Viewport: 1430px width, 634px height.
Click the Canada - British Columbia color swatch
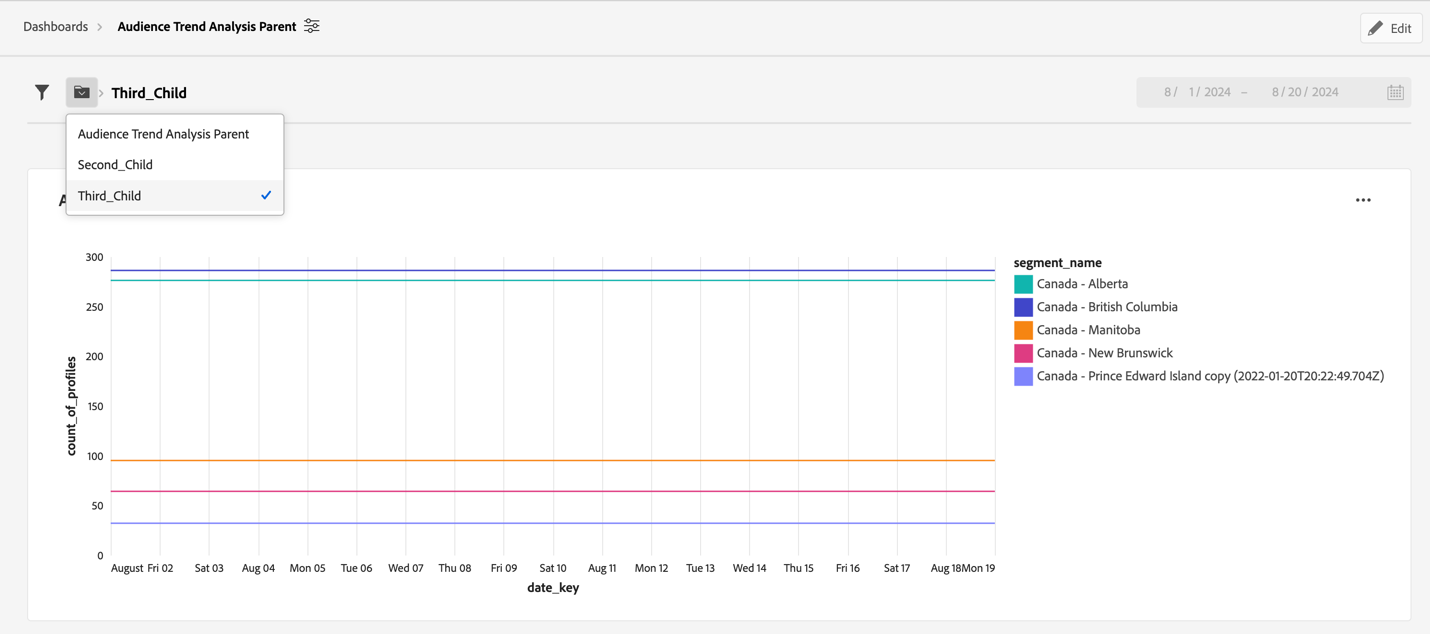tap(1022, 306)
